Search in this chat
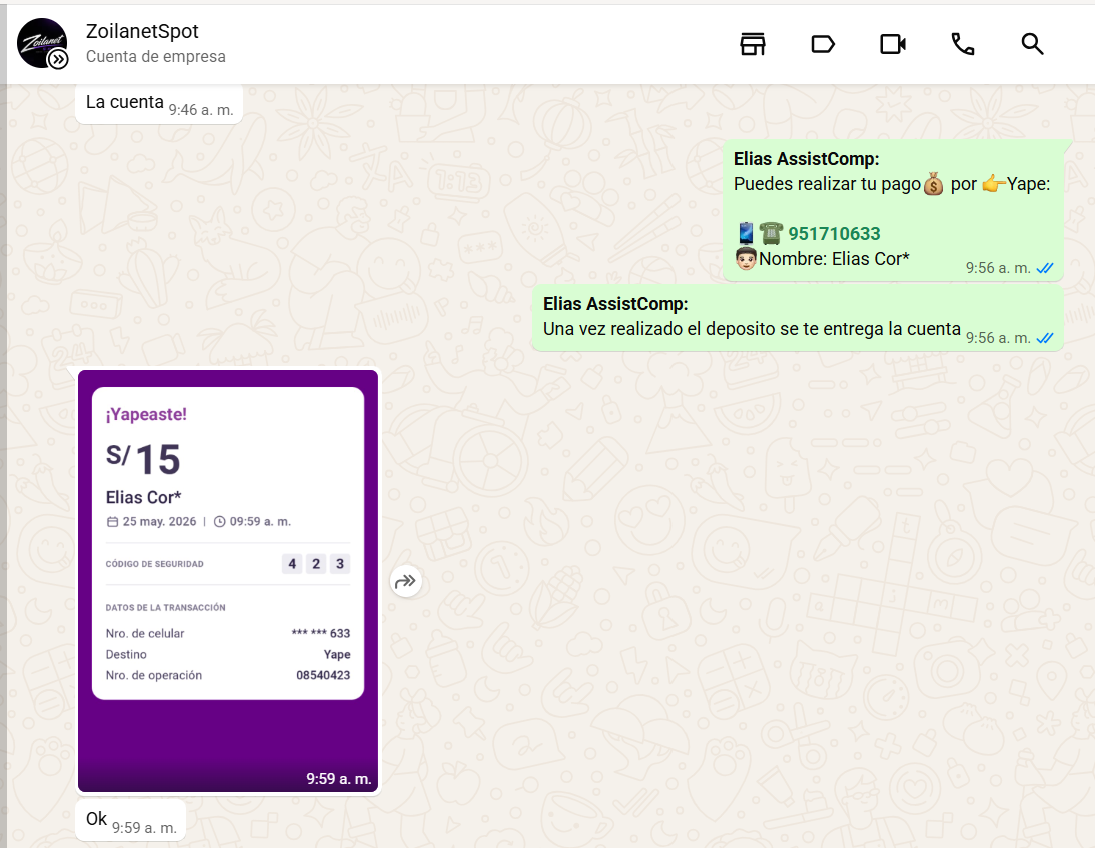 pos(1032,44)
